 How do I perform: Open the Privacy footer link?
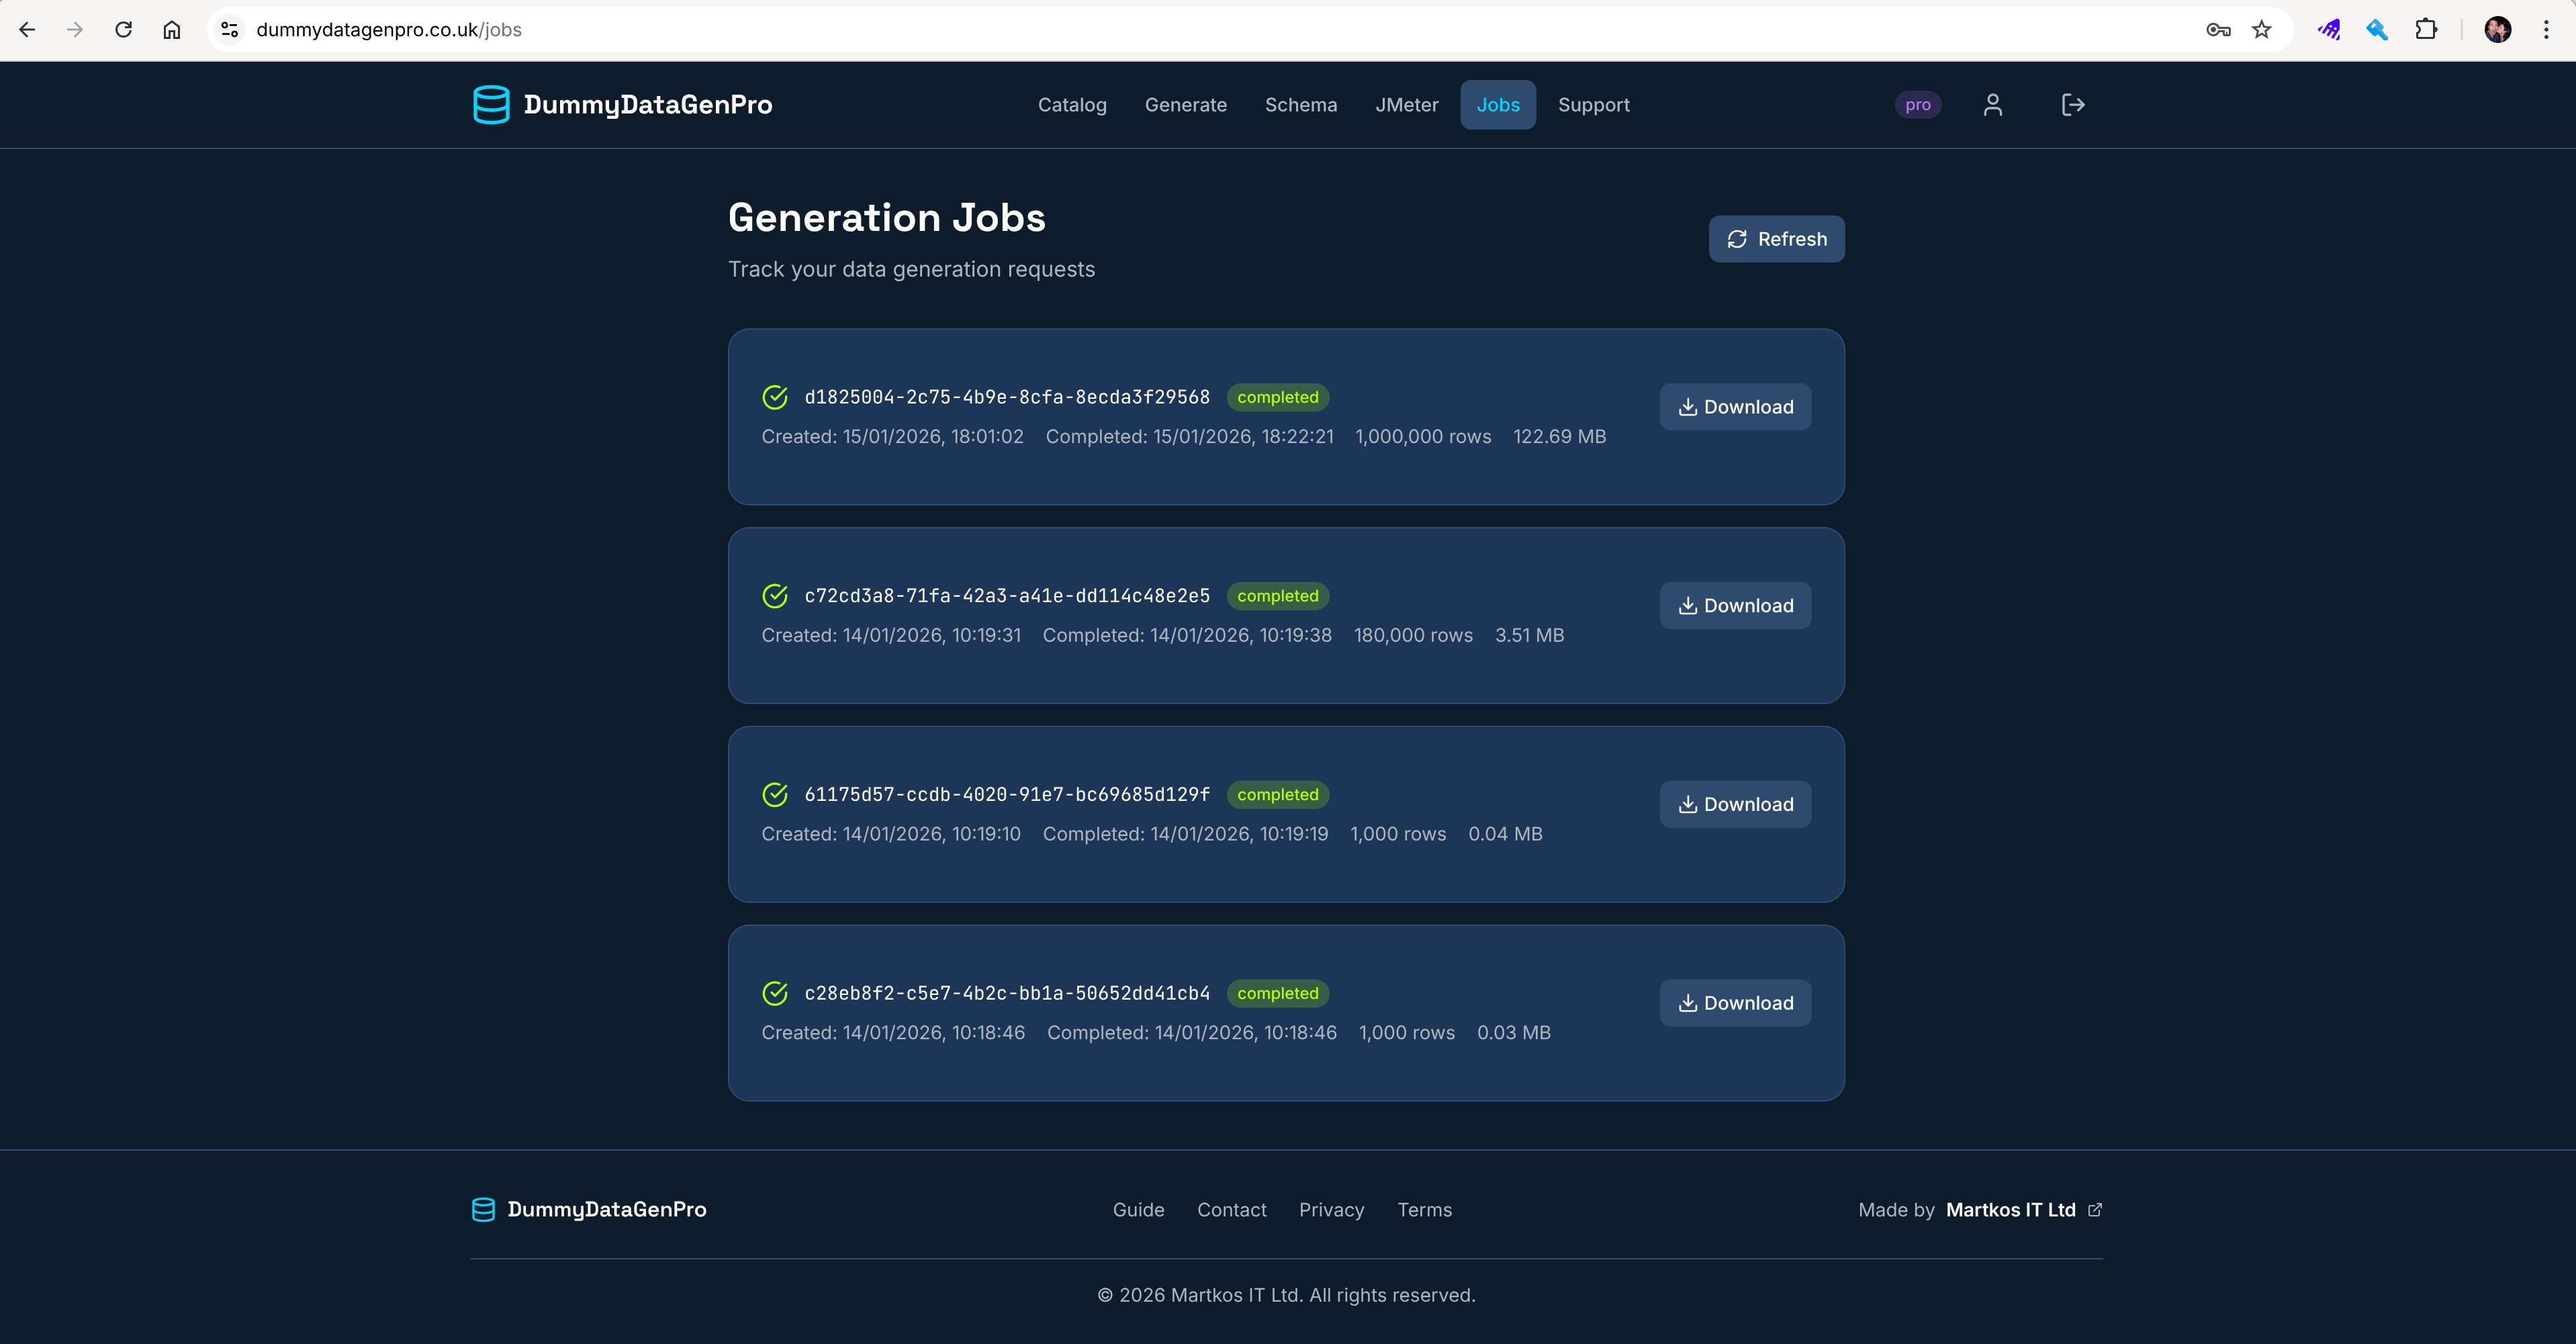click(1331, 1210)
